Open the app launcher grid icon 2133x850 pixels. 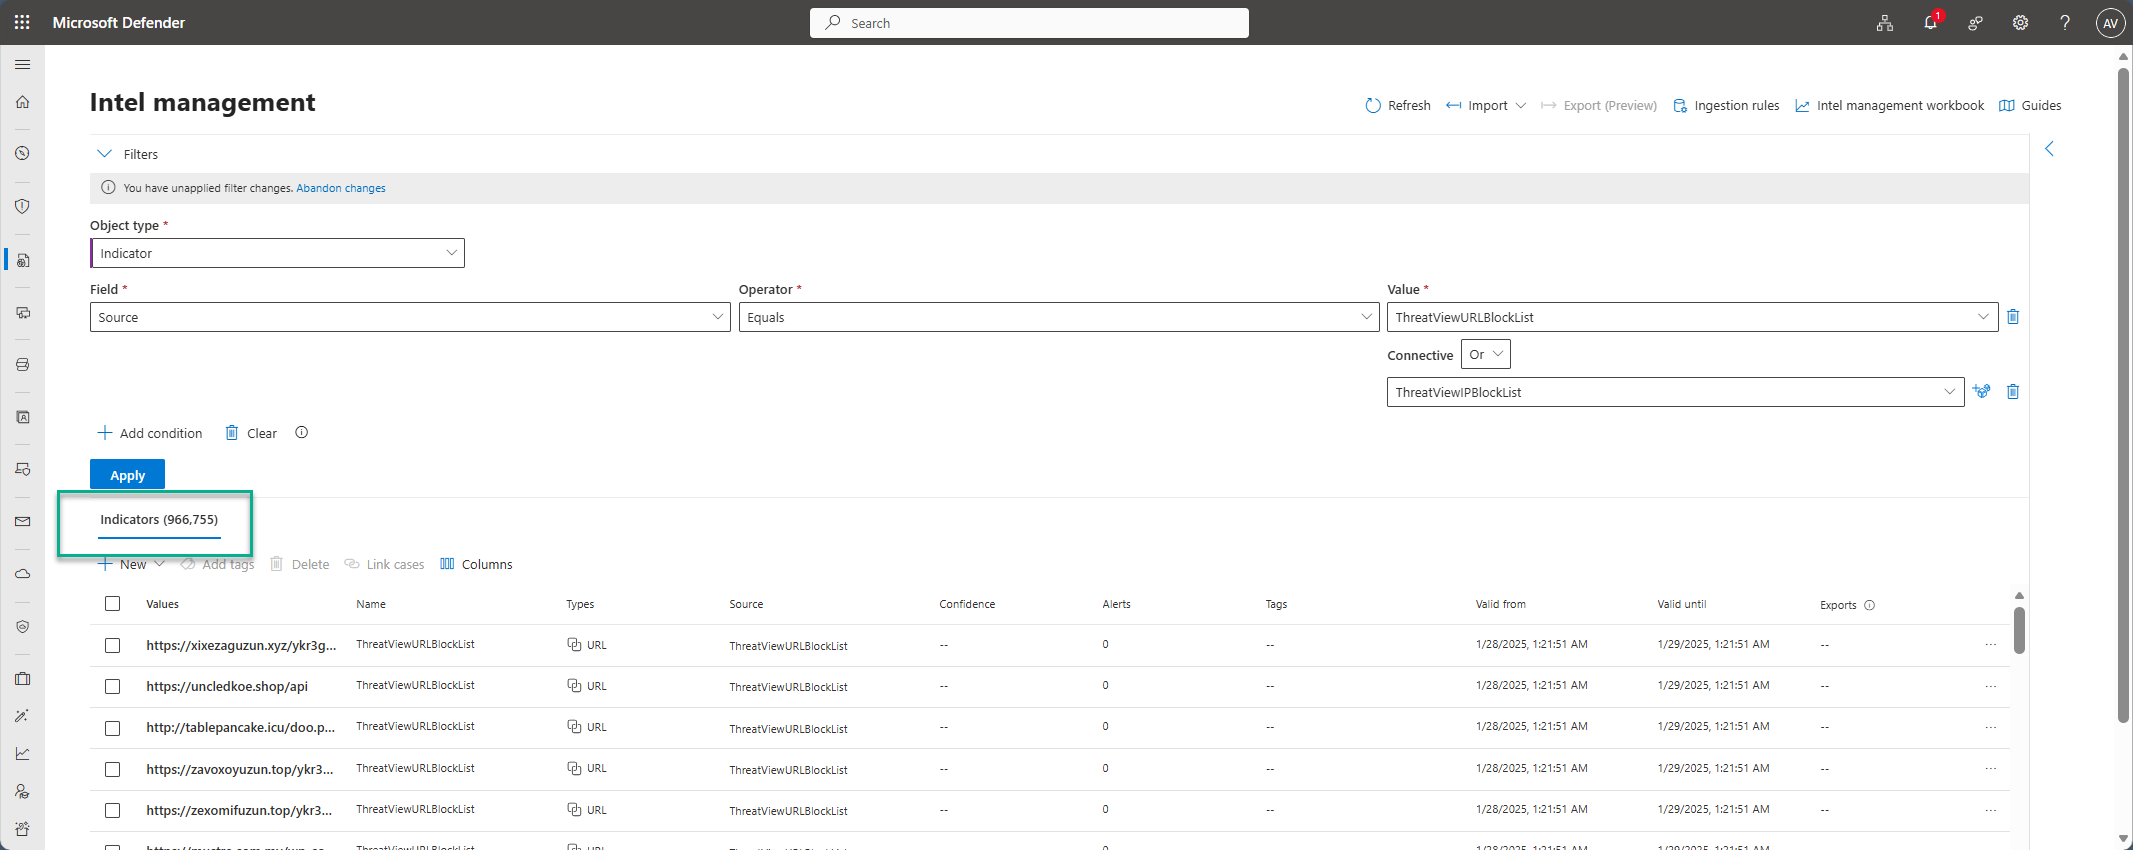22,22
